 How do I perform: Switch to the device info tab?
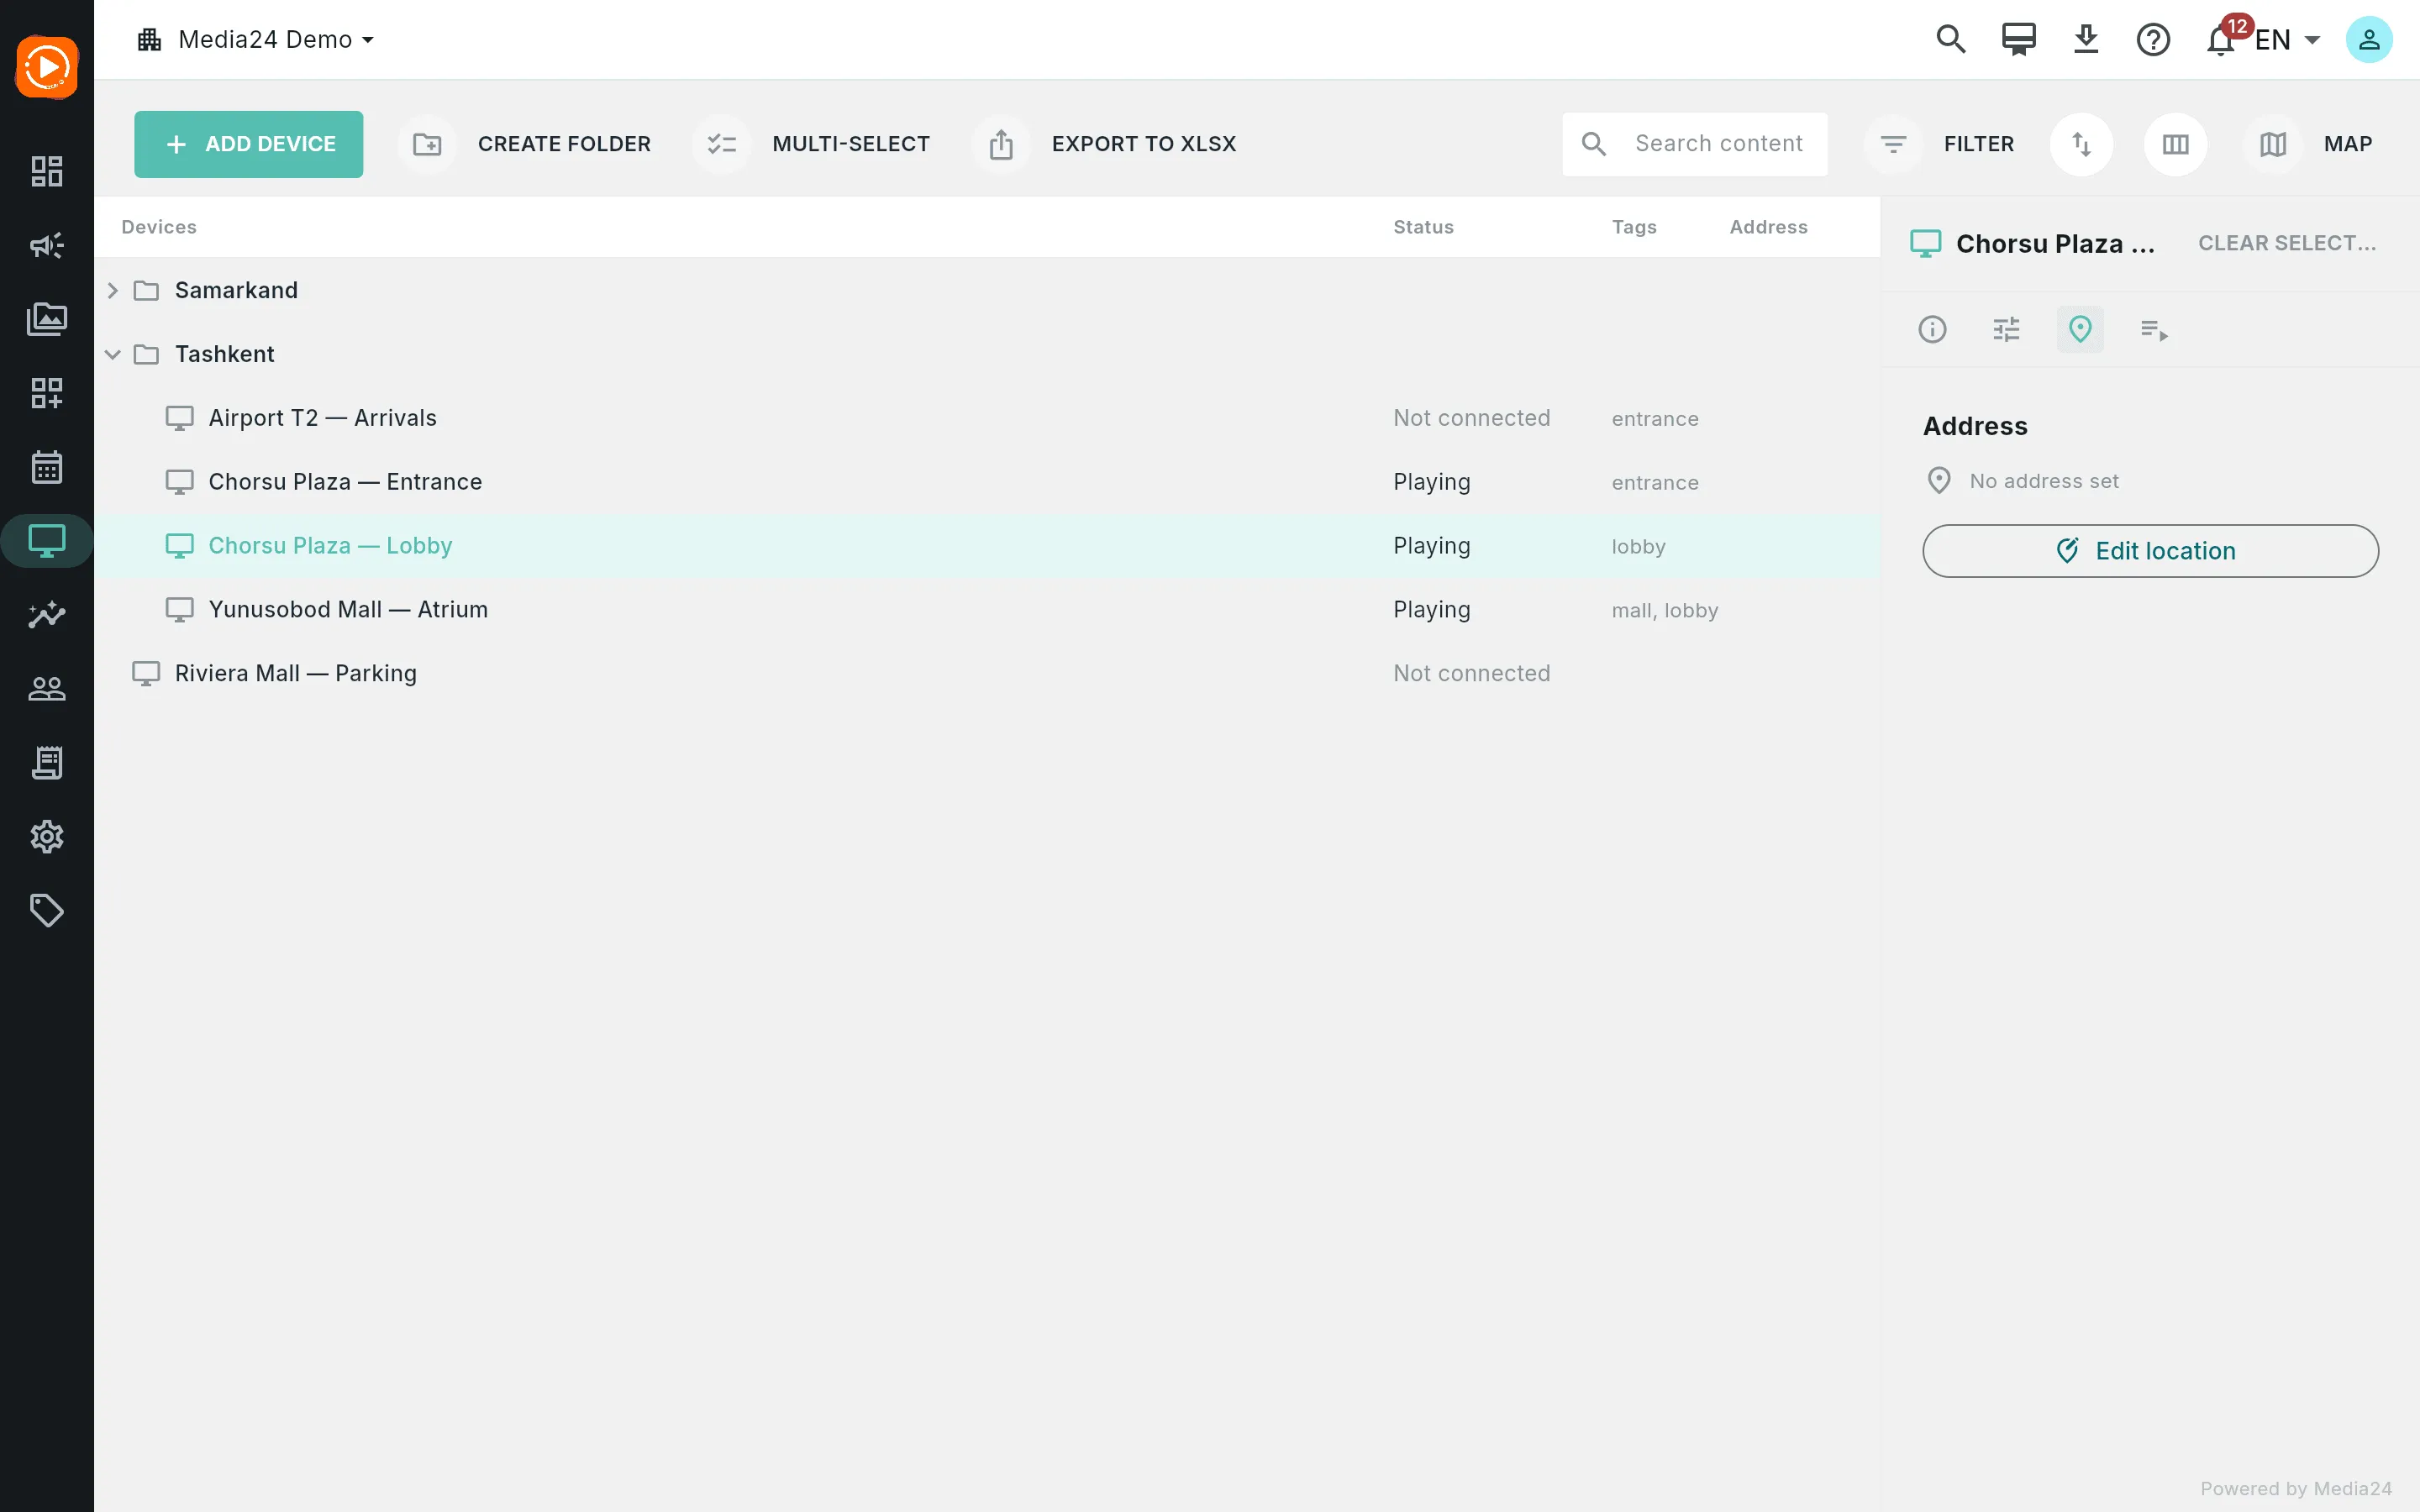tap(1932, 329)
